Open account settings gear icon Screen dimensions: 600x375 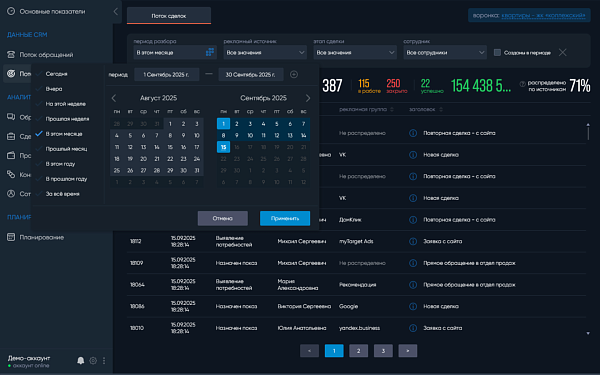click(x=93, y=360)
